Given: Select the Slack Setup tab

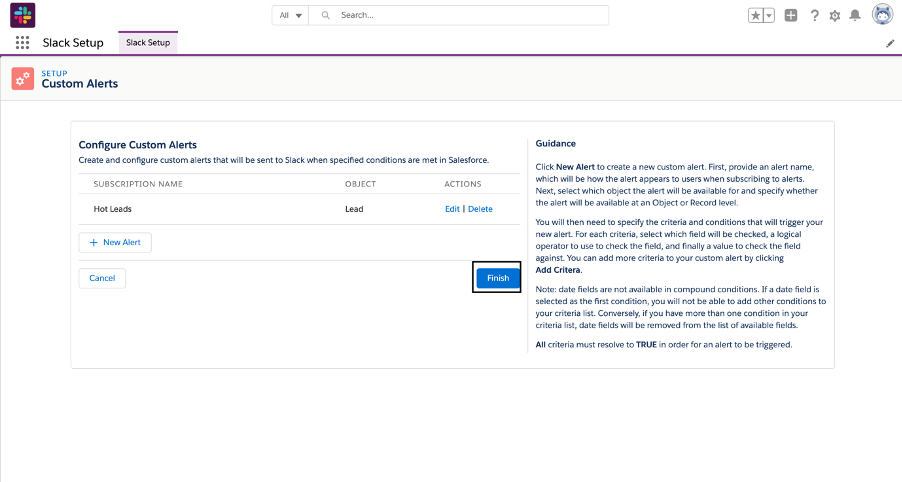Looking at the screenshot, I should 148,43.
